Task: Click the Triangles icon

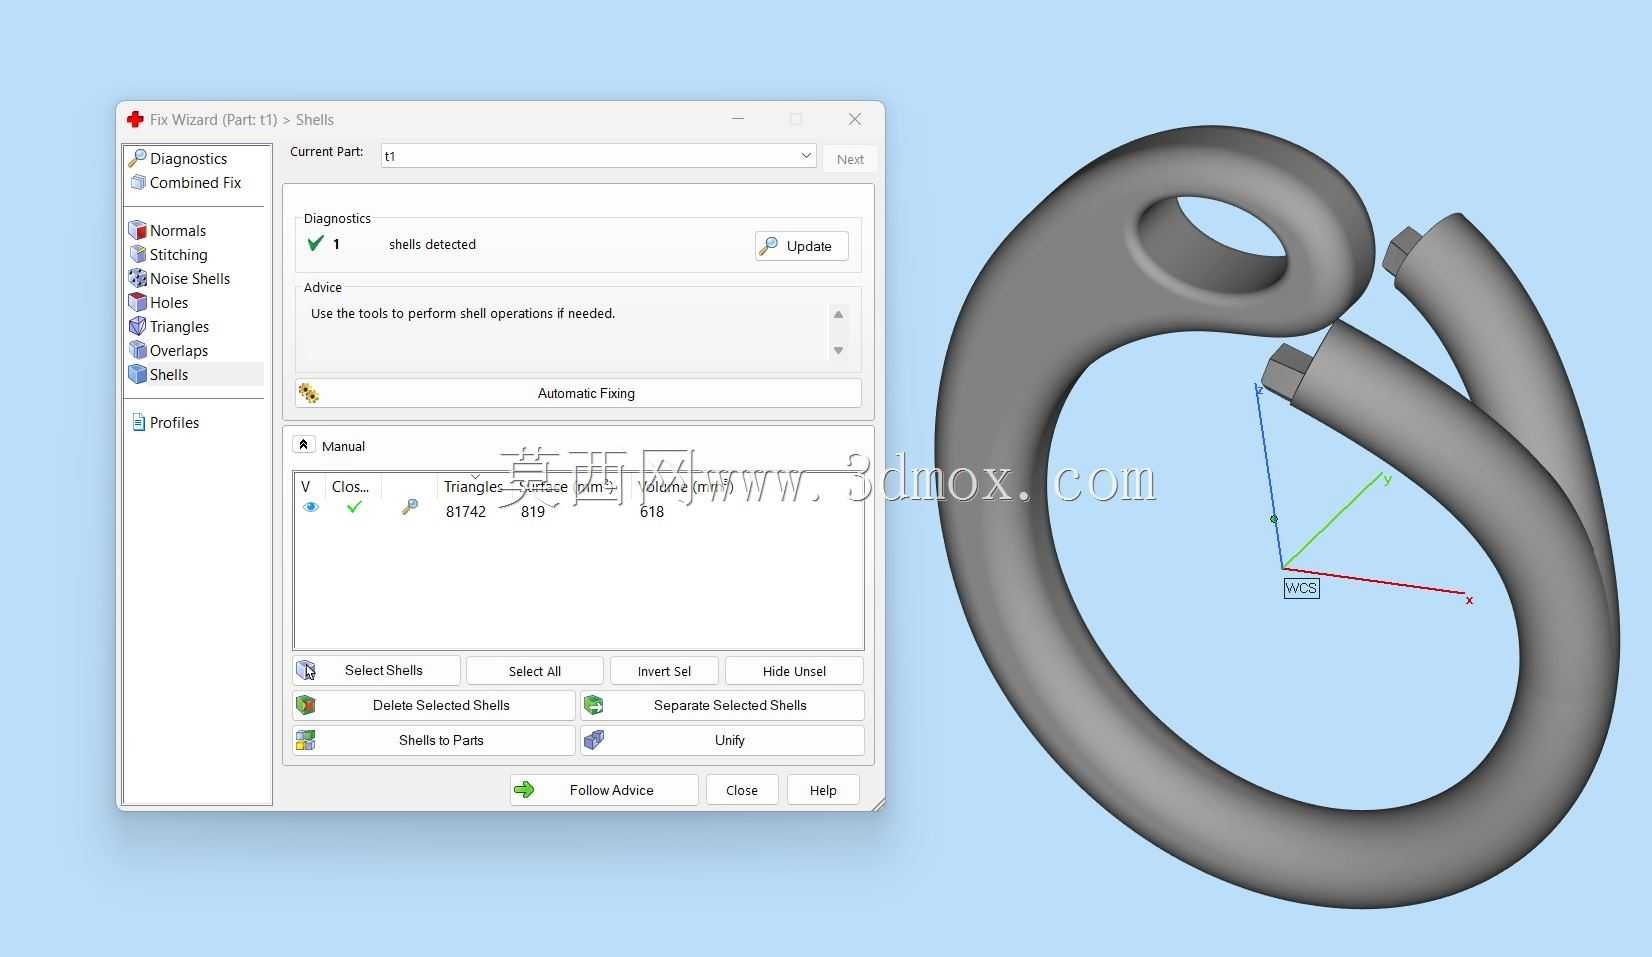Action: (138, 327)
